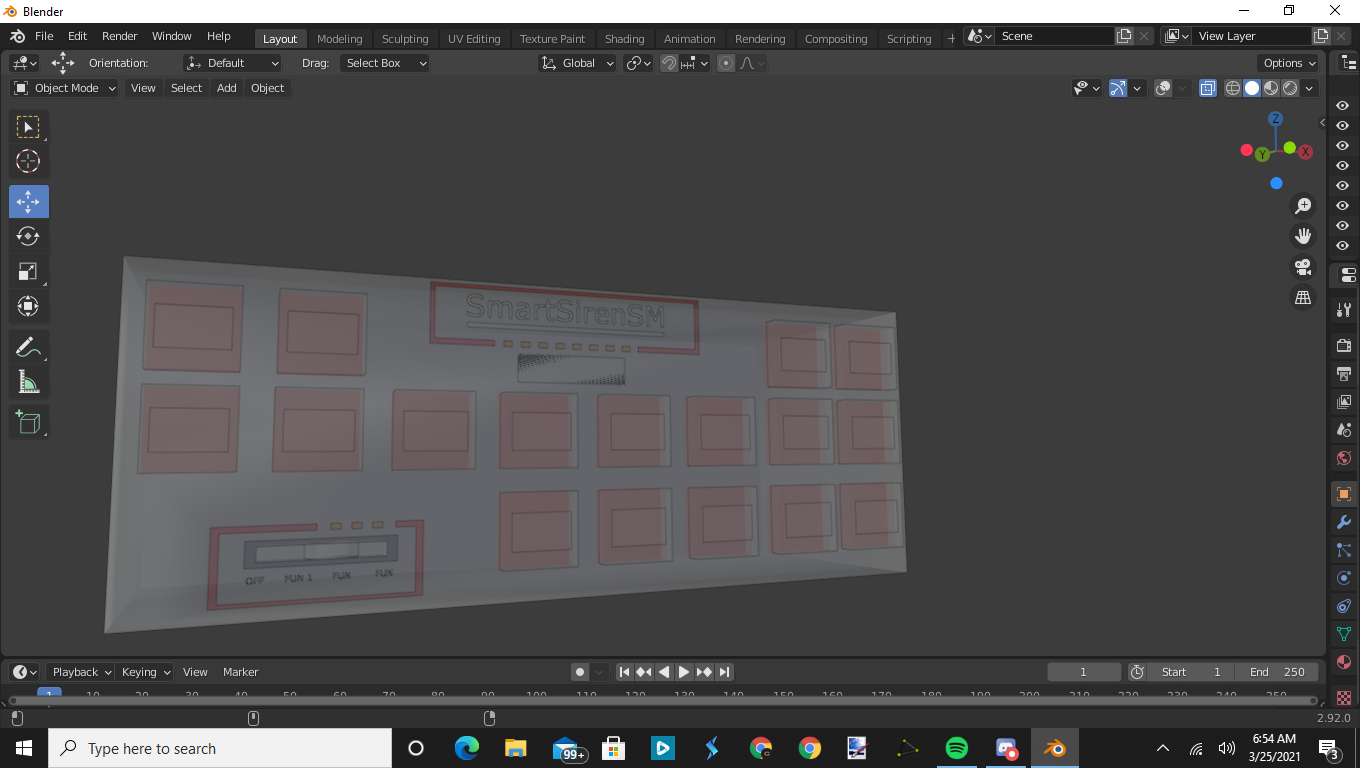Open the Object properties tab
Screen dimensions: 1360x768
1344,494
